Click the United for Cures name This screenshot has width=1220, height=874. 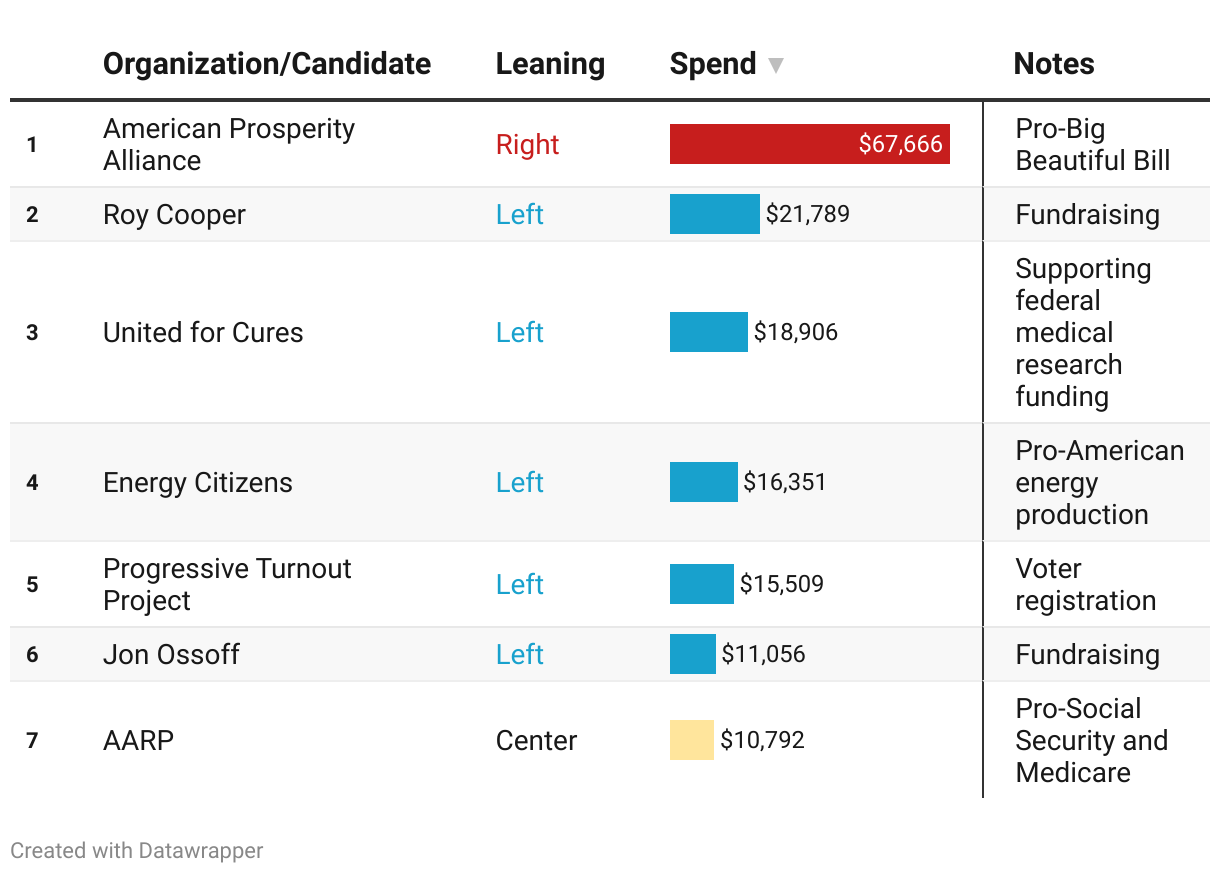pos(203,332)
